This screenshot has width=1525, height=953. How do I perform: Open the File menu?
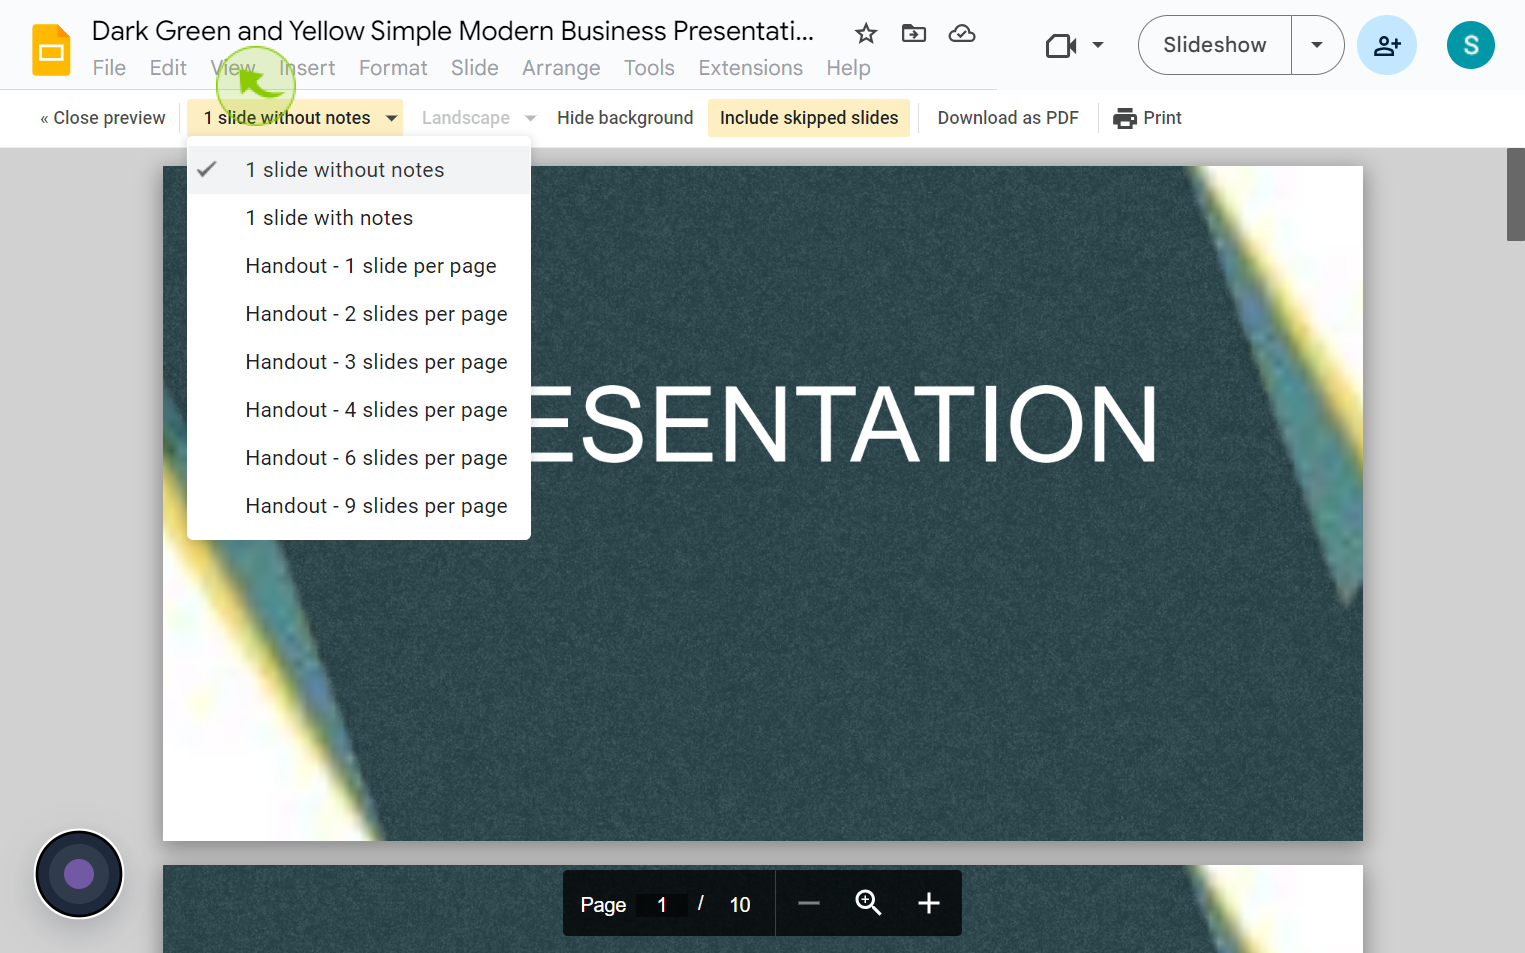(x=109, y=68)
